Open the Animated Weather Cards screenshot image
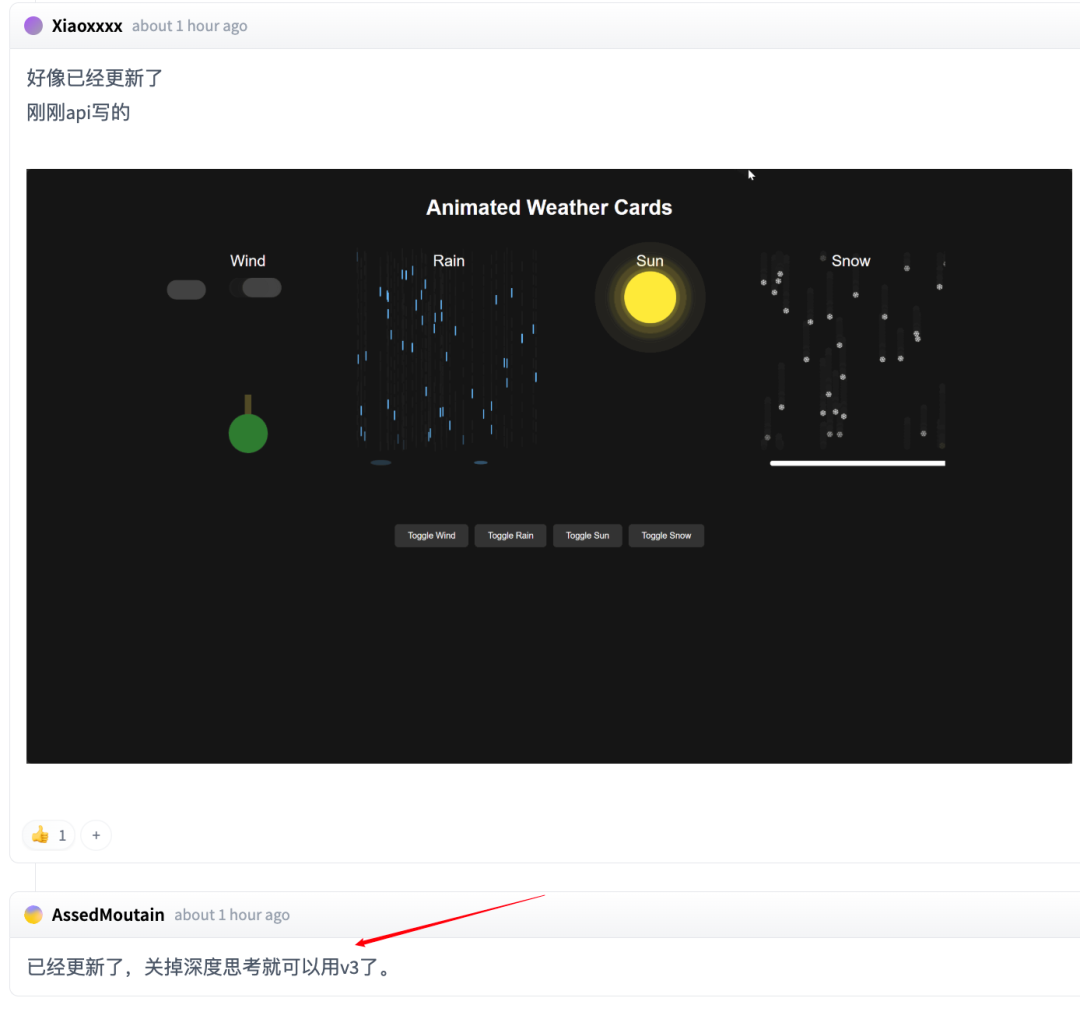Screen dimensions: 1080x1012 click(x=549, y=466)
